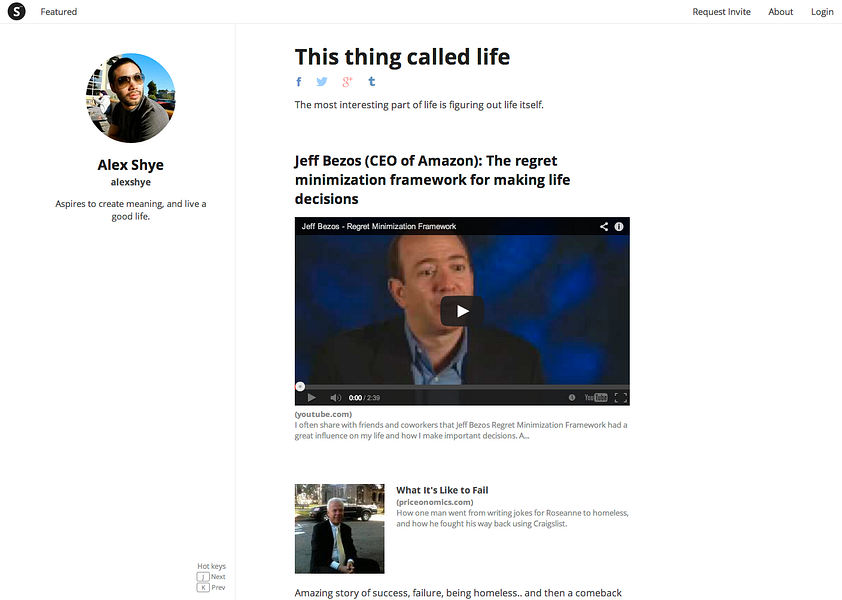The width and height of the screenshot is (842, 600).
Task: Click Alex Shye's round profile photo
Action: point(130,98)
